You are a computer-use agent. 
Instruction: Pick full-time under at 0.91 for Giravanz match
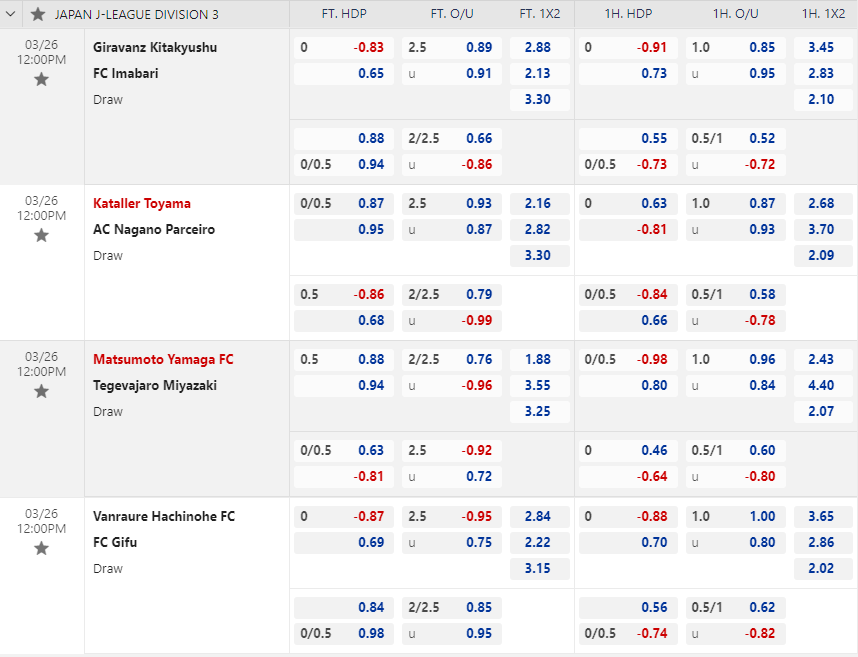451,74
